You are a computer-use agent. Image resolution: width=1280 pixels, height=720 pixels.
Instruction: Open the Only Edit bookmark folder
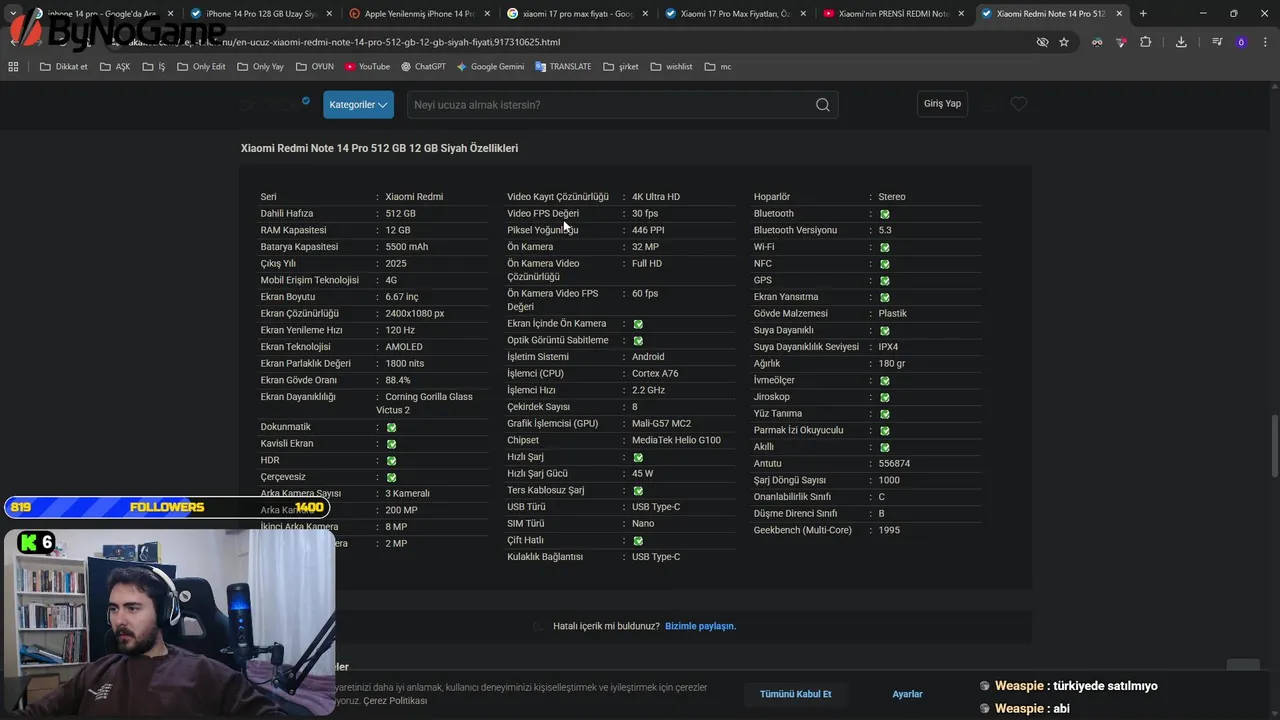pos(201,66)
